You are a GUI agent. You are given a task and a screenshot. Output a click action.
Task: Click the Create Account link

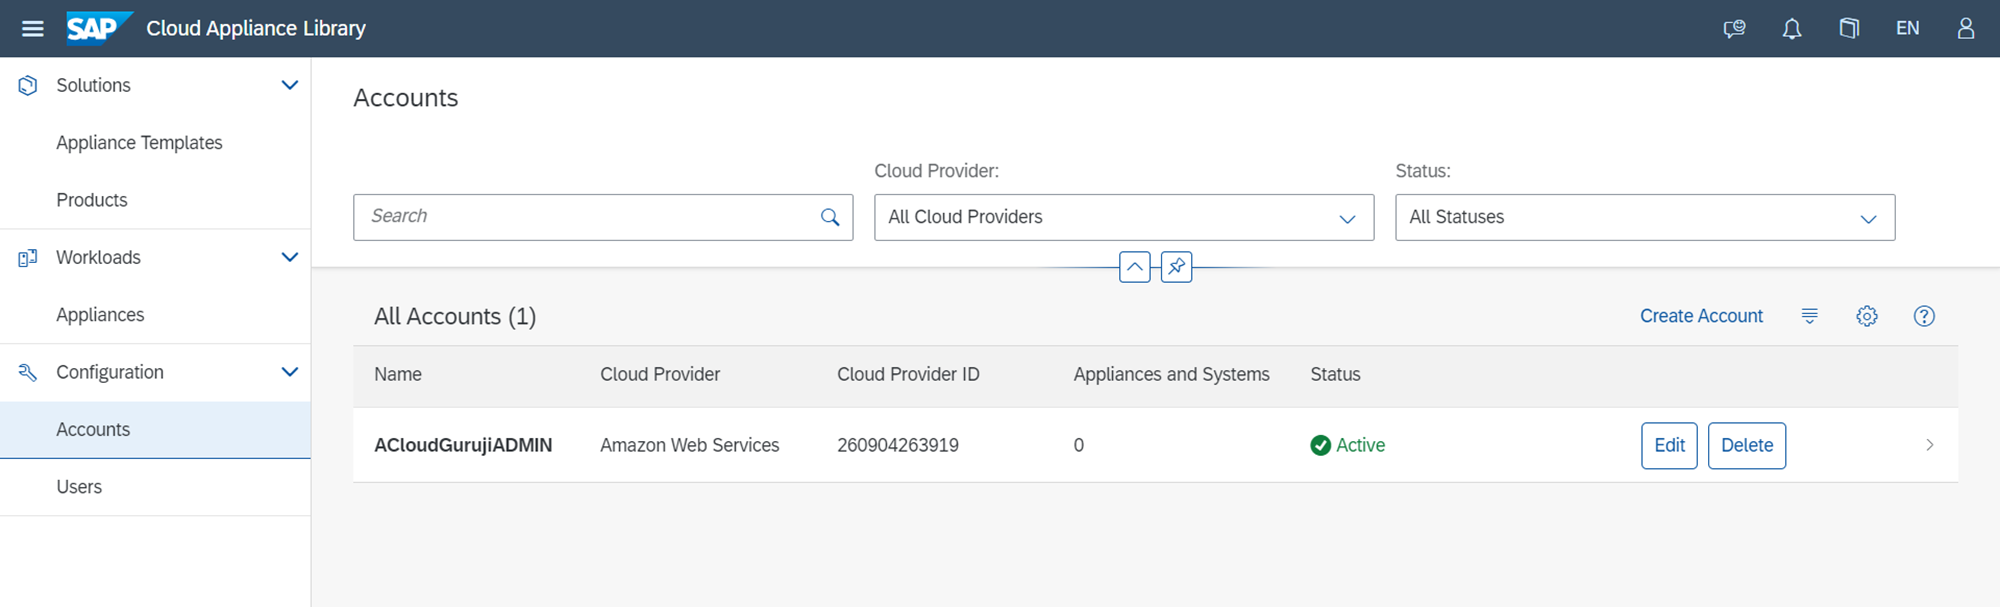click(1701, 316)
